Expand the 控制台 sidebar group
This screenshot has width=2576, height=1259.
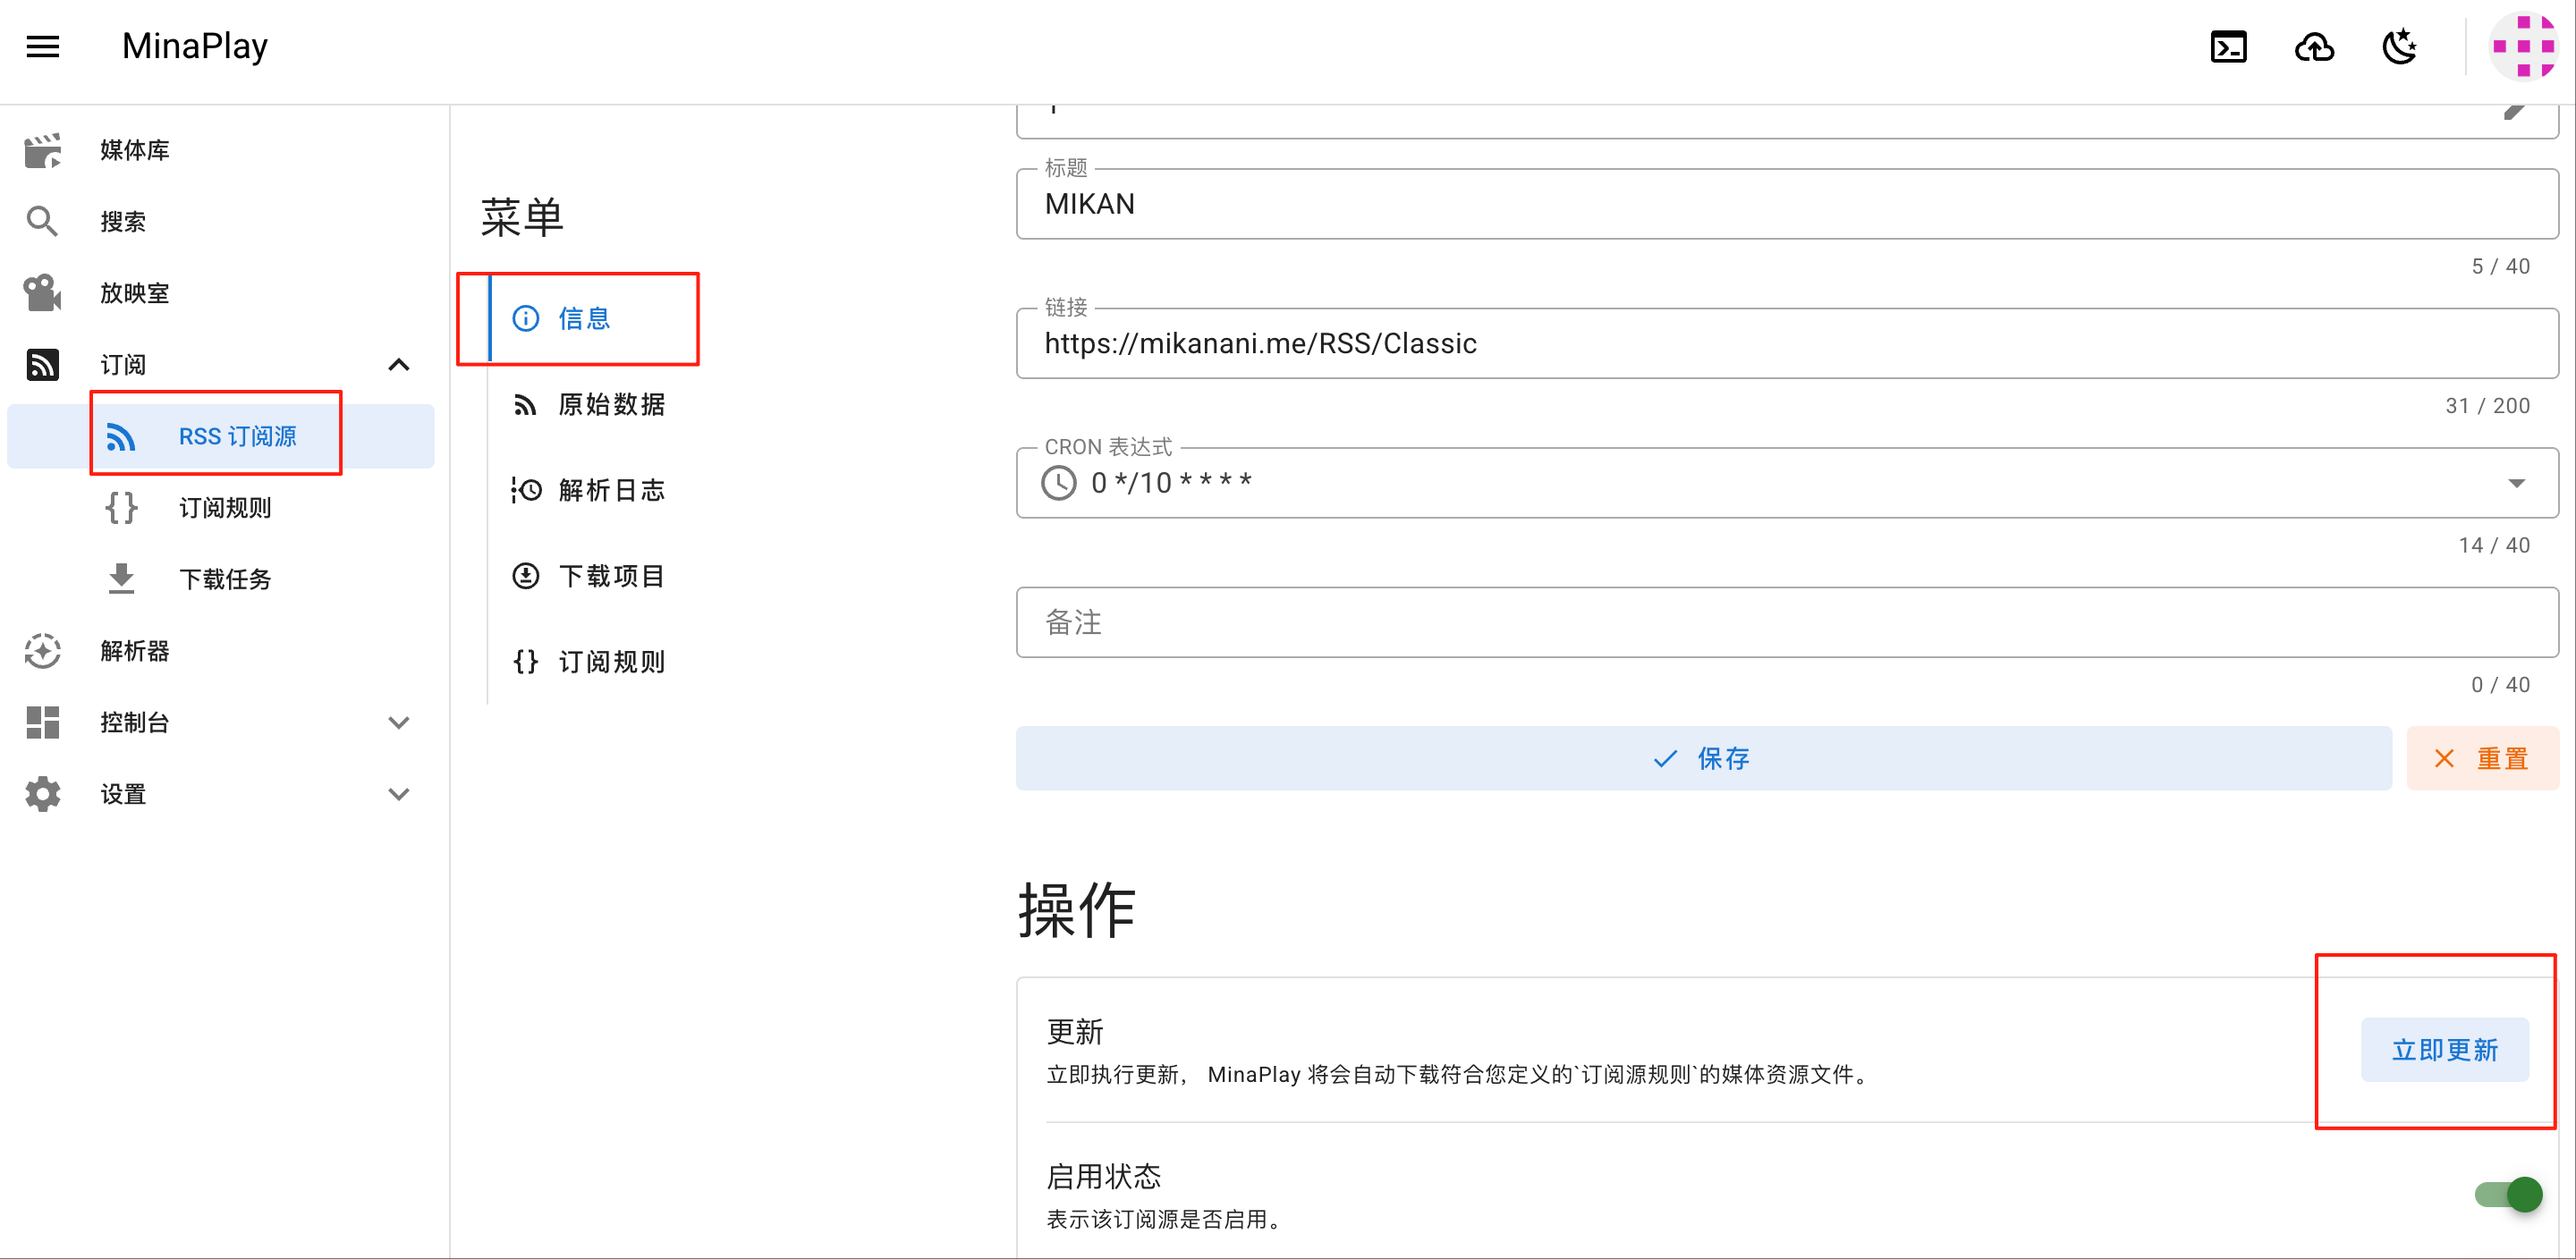point(399,722)
